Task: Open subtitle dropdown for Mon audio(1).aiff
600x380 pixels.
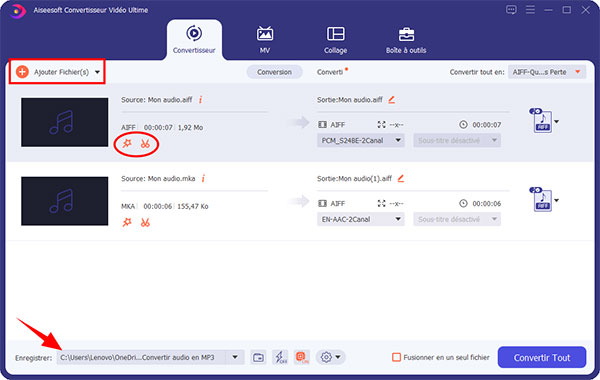Action: click(x=457, y=219)
